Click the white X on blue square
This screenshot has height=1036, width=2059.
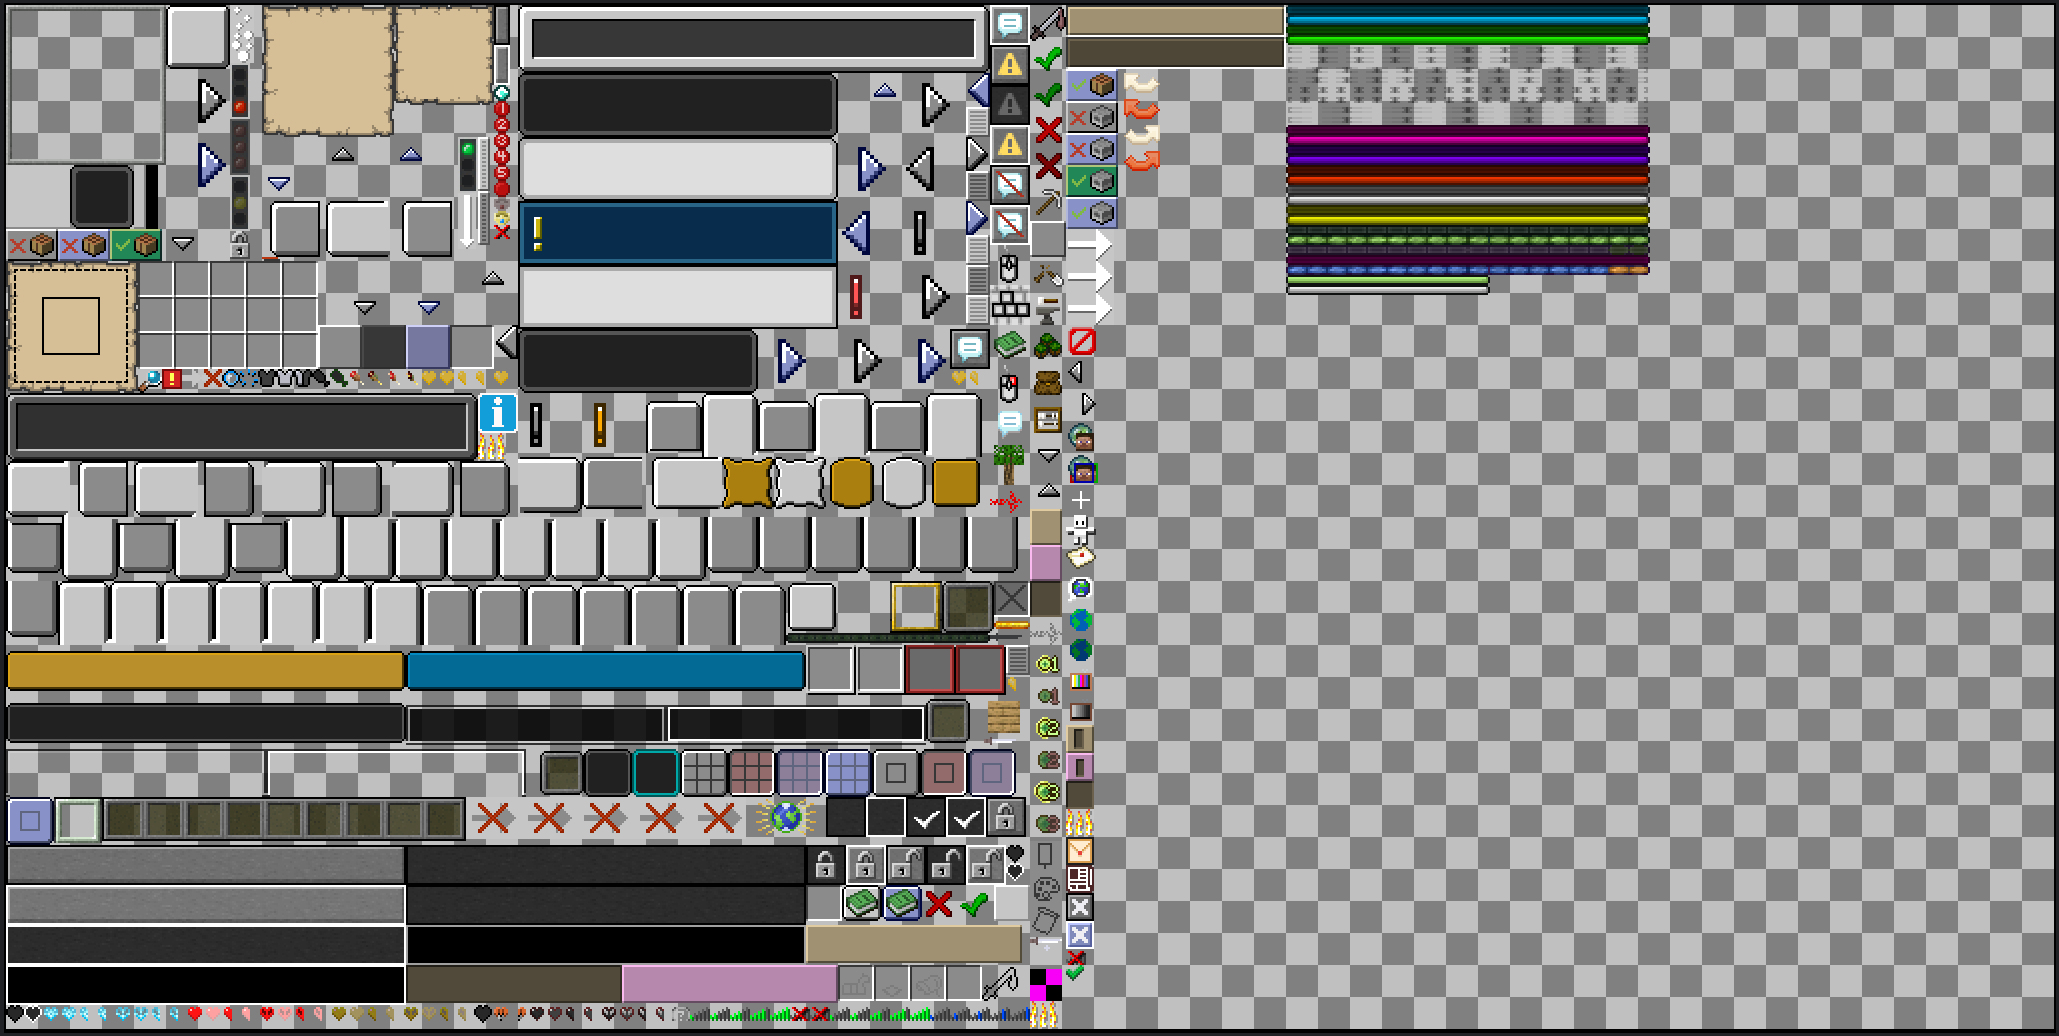[1080, 935]
